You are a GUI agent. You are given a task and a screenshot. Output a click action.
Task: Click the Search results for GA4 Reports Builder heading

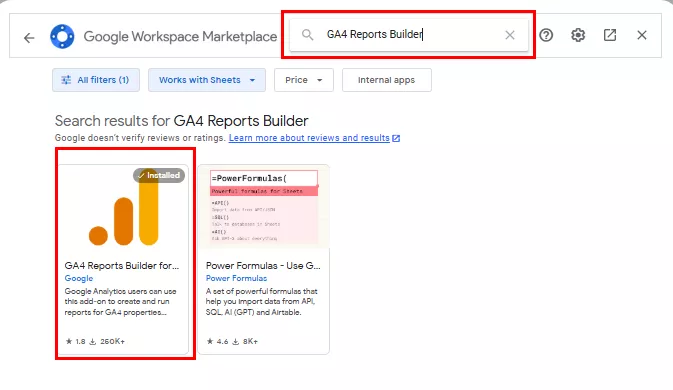click(x=181, y=121)
